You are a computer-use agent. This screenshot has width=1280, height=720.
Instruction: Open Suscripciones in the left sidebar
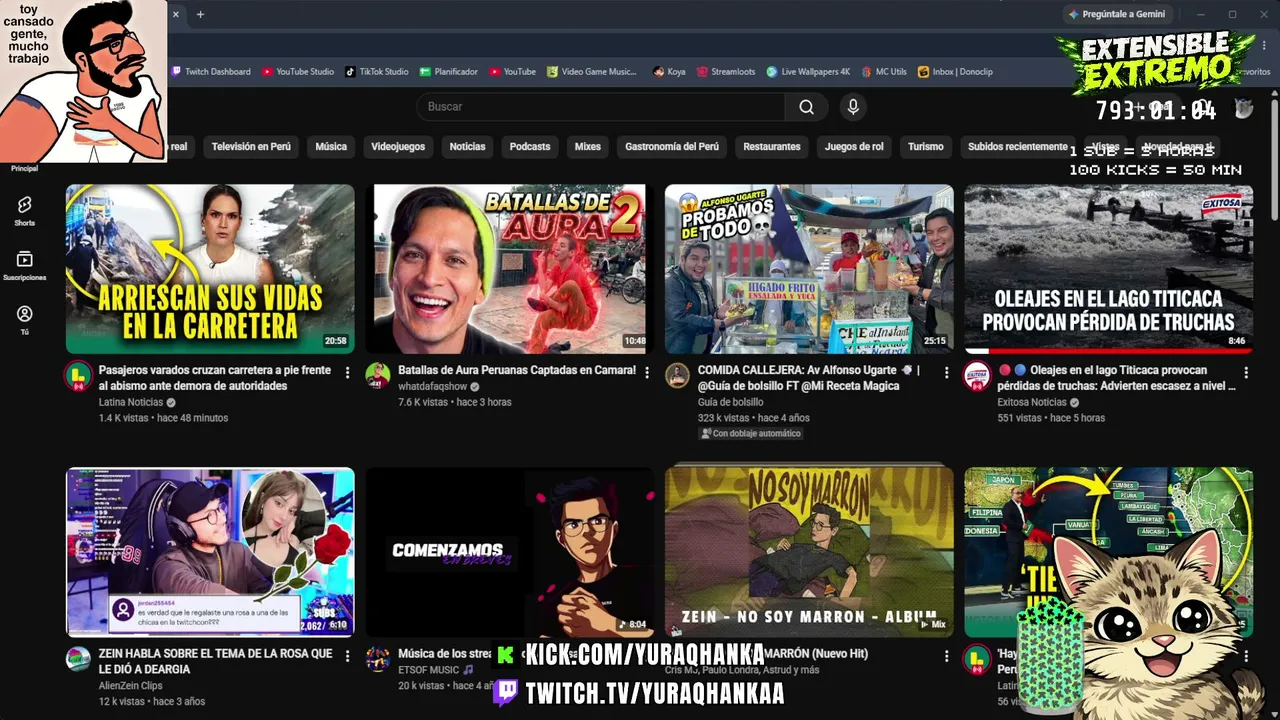tap(25, 265)
